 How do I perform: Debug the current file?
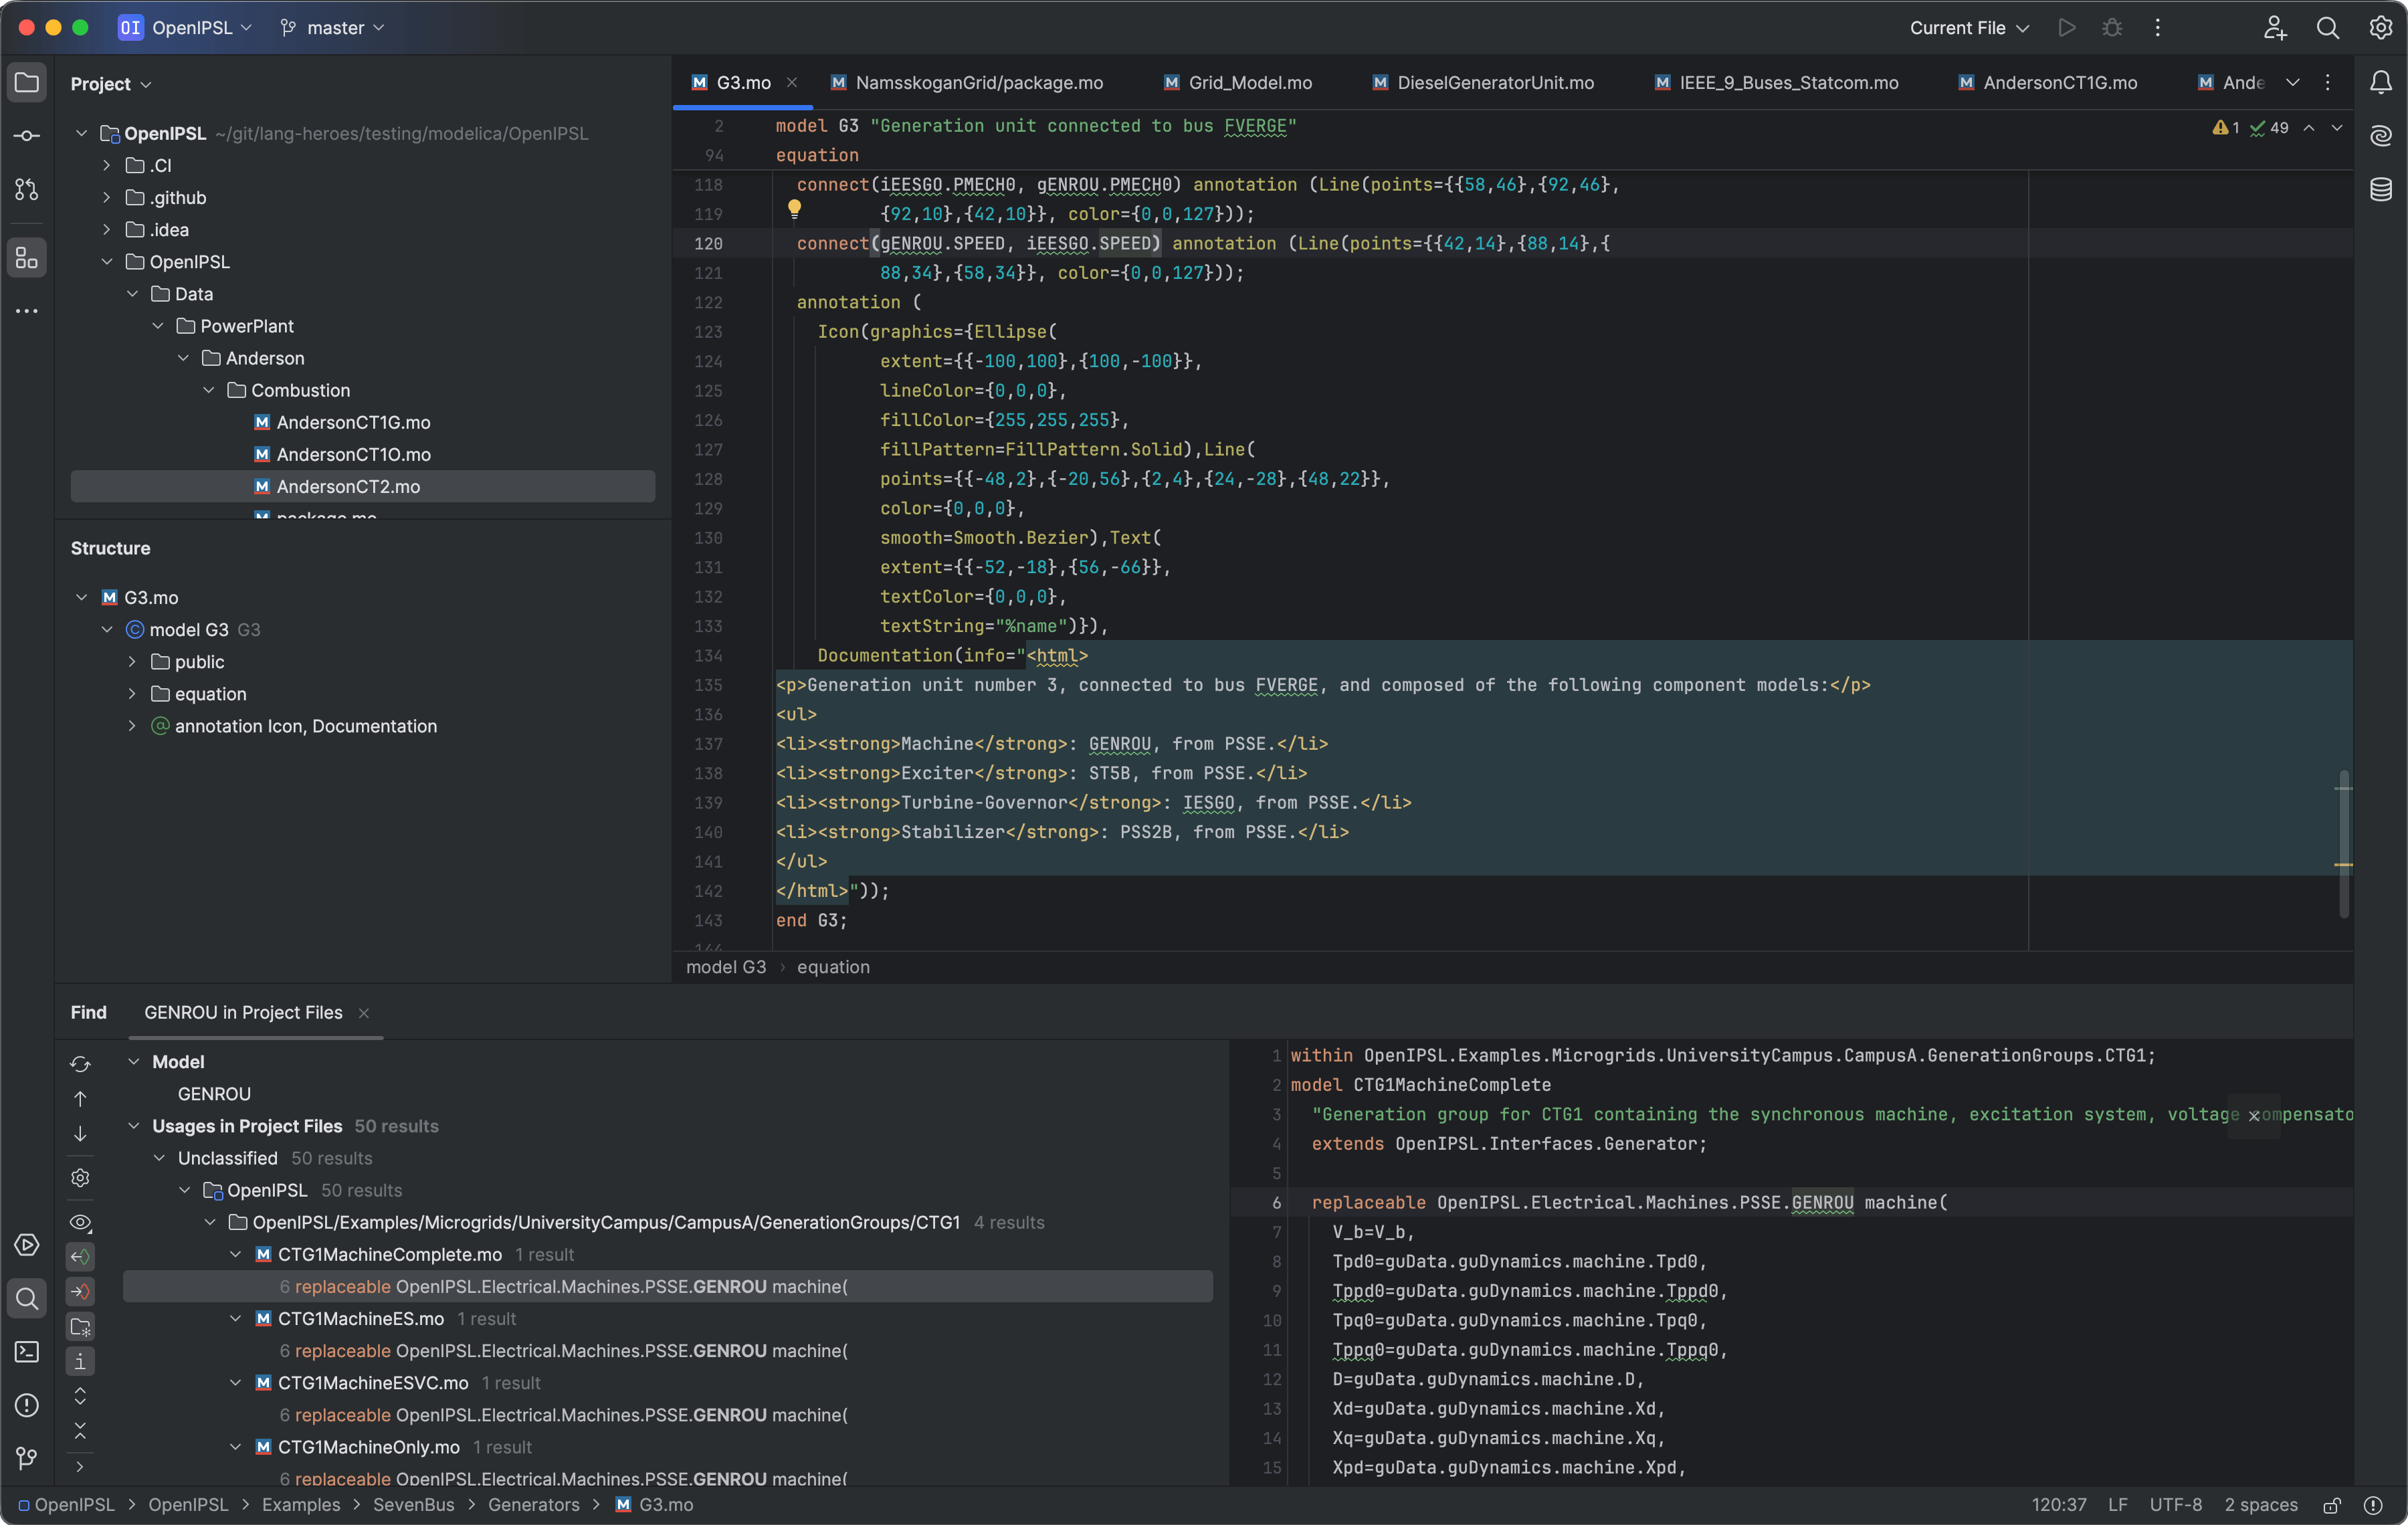(x=2112, y=28)
